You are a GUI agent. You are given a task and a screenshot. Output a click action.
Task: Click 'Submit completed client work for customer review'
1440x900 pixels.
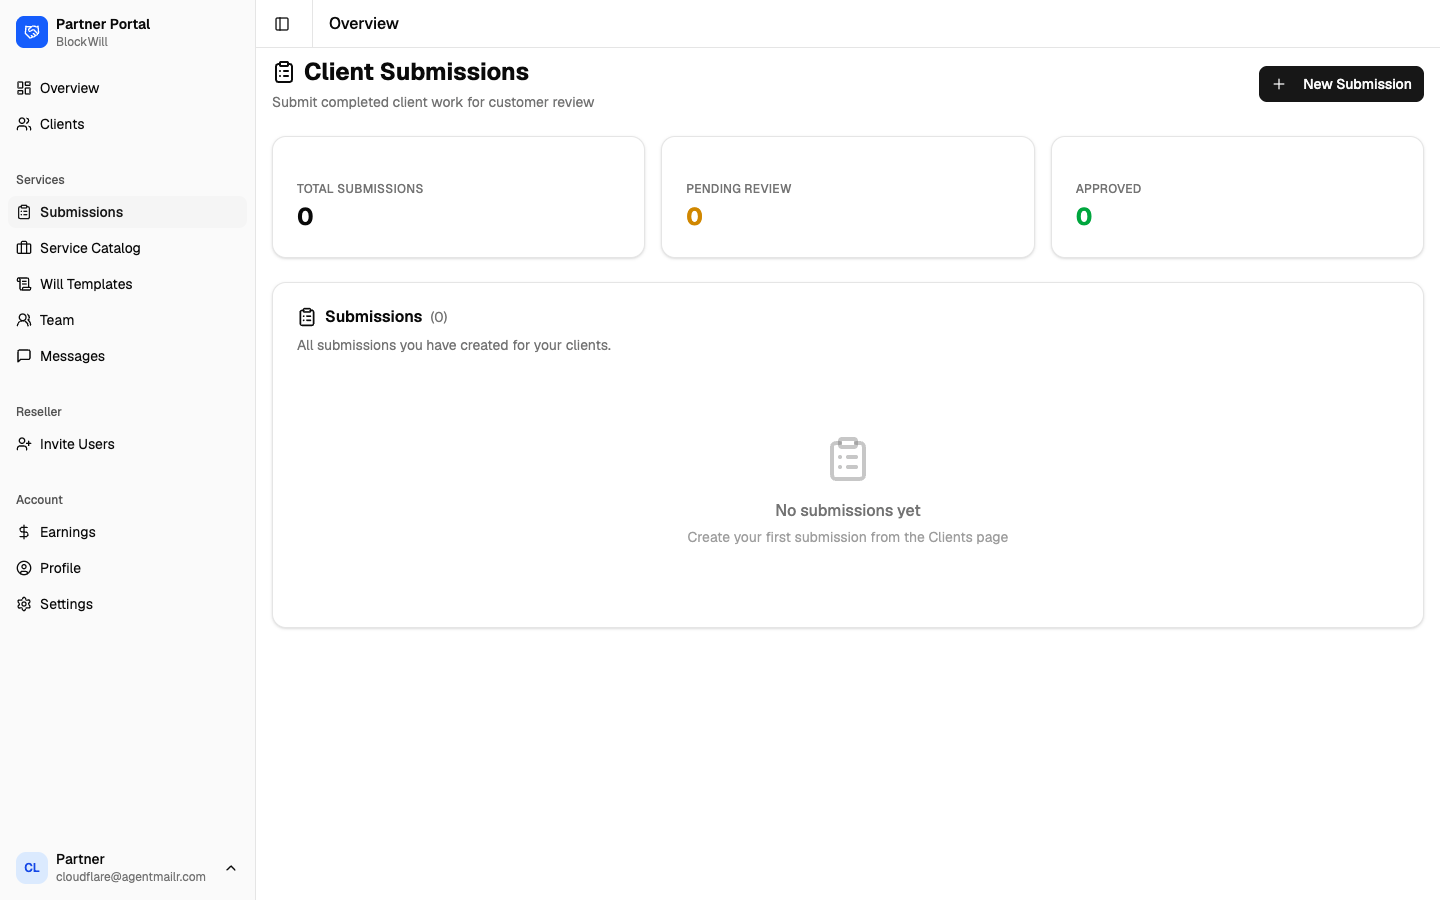(433, 102)
